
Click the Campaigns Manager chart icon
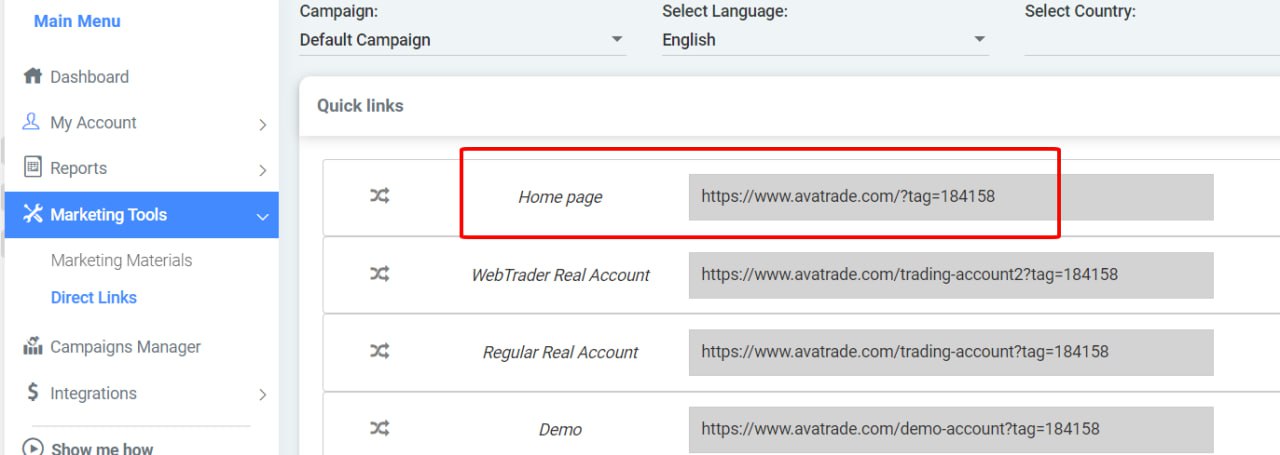pyautogui.click(x=33, y=347)
